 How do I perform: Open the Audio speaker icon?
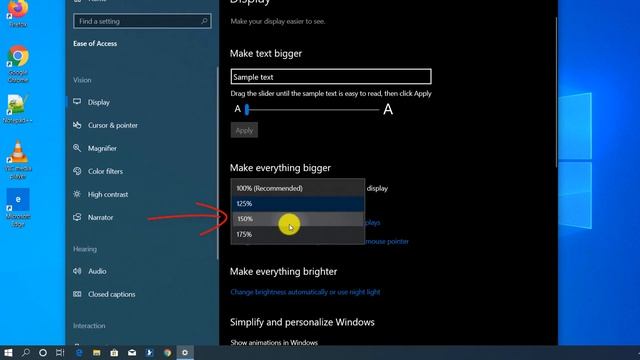point(77,271)
